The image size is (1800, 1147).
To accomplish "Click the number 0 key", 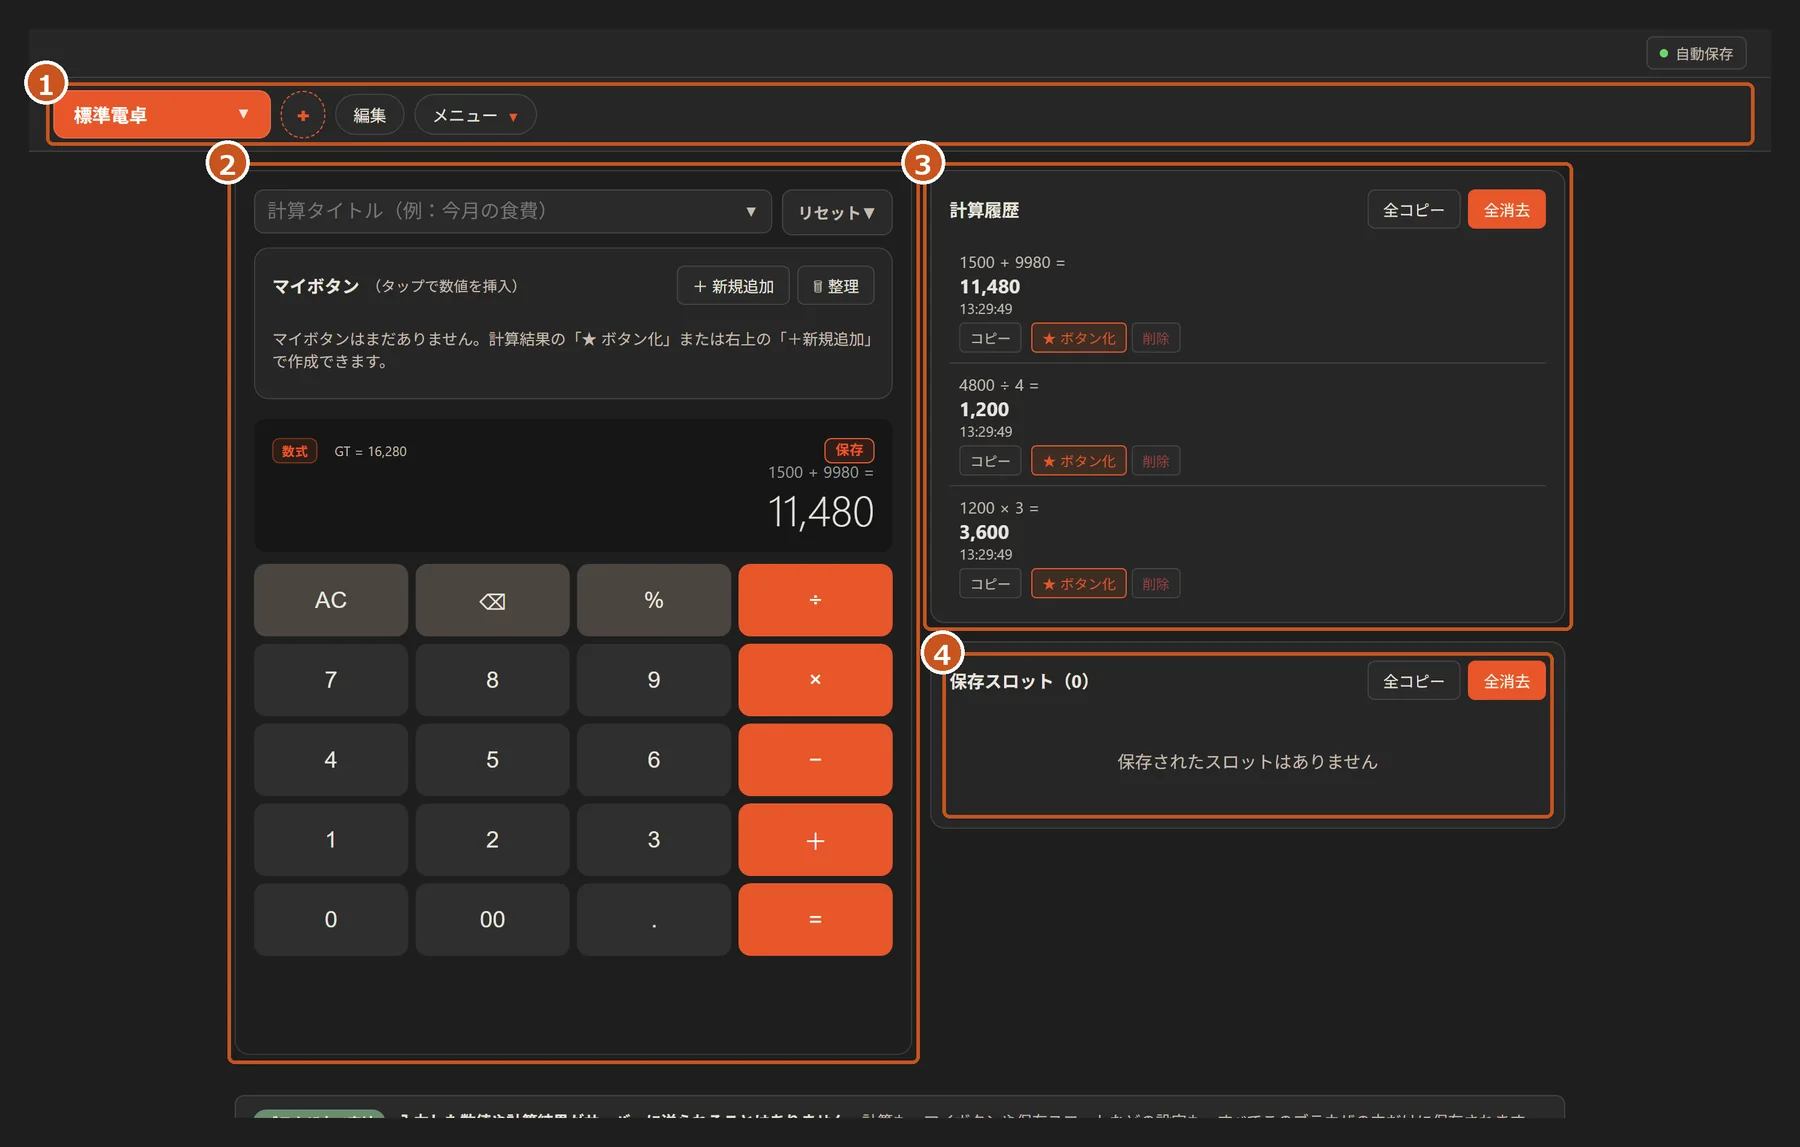I will coord(331,920).
